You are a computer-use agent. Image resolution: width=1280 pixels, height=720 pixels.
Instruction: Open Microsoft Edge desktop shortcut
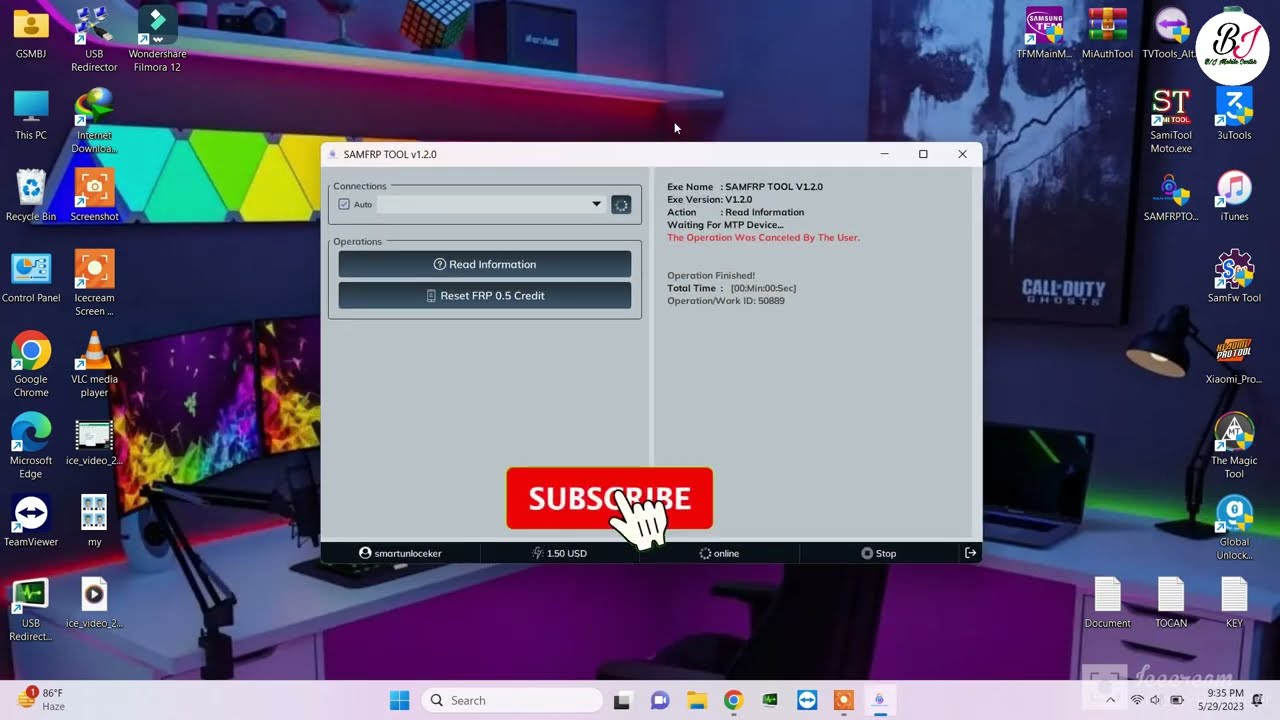(31, 446)
